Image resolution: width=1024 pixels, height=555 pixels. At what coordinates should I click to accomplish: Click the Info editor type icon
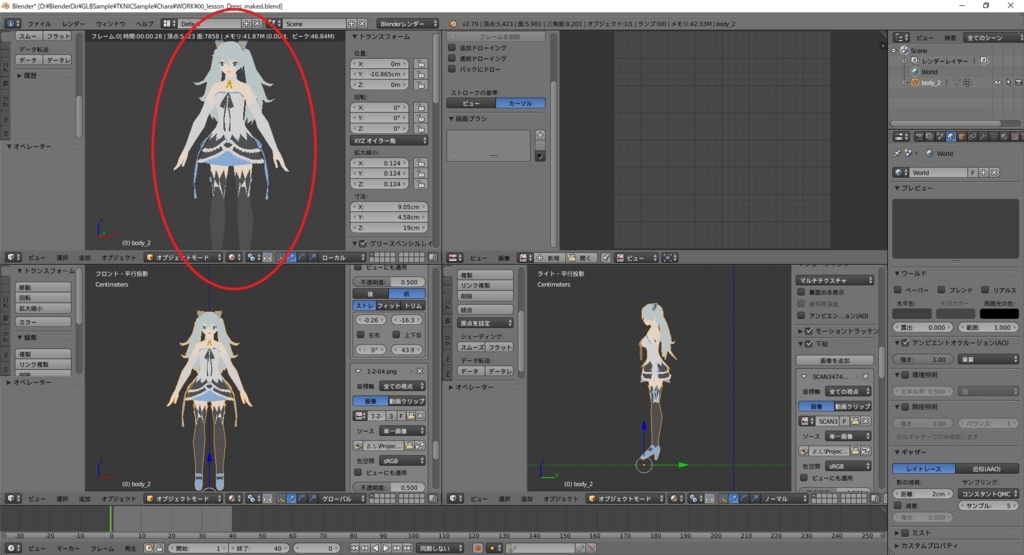pyautogui.click(x=12, y=24)
